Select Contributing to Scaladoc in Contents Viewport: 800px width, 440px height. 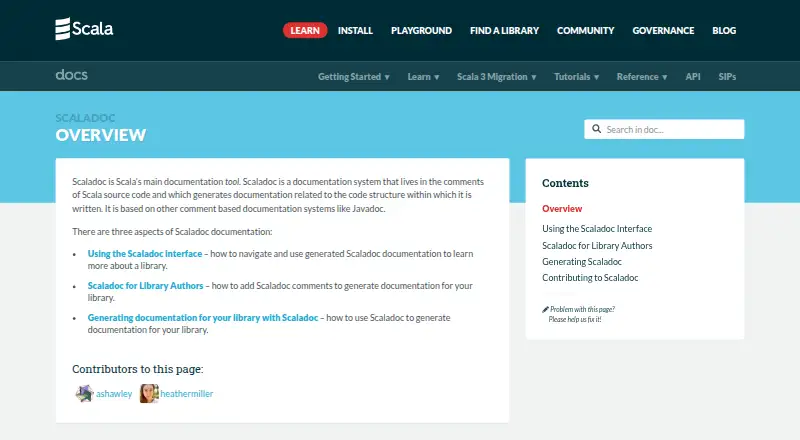(x=590, y=278)
